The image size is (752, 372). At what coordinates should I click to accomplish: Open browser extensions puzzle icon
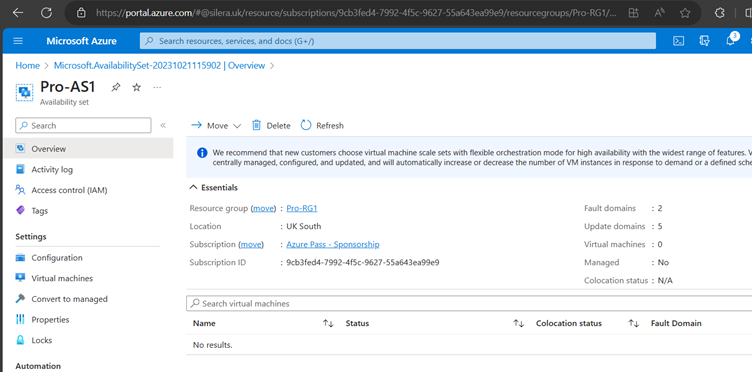pyautogui.click(x=719, y=13)
